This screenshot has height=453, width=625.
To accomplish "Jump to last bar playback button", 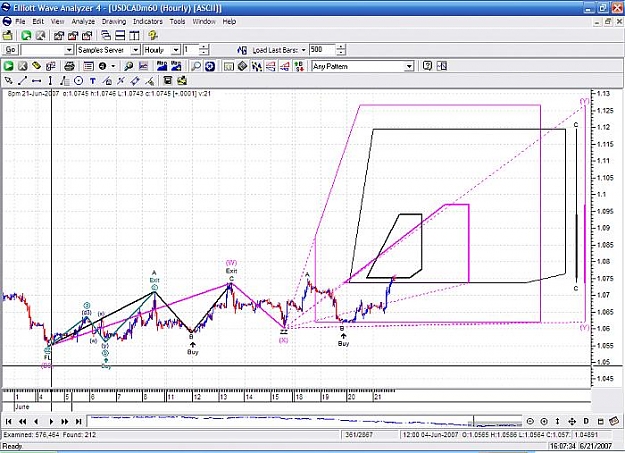I will coord(79,421).
